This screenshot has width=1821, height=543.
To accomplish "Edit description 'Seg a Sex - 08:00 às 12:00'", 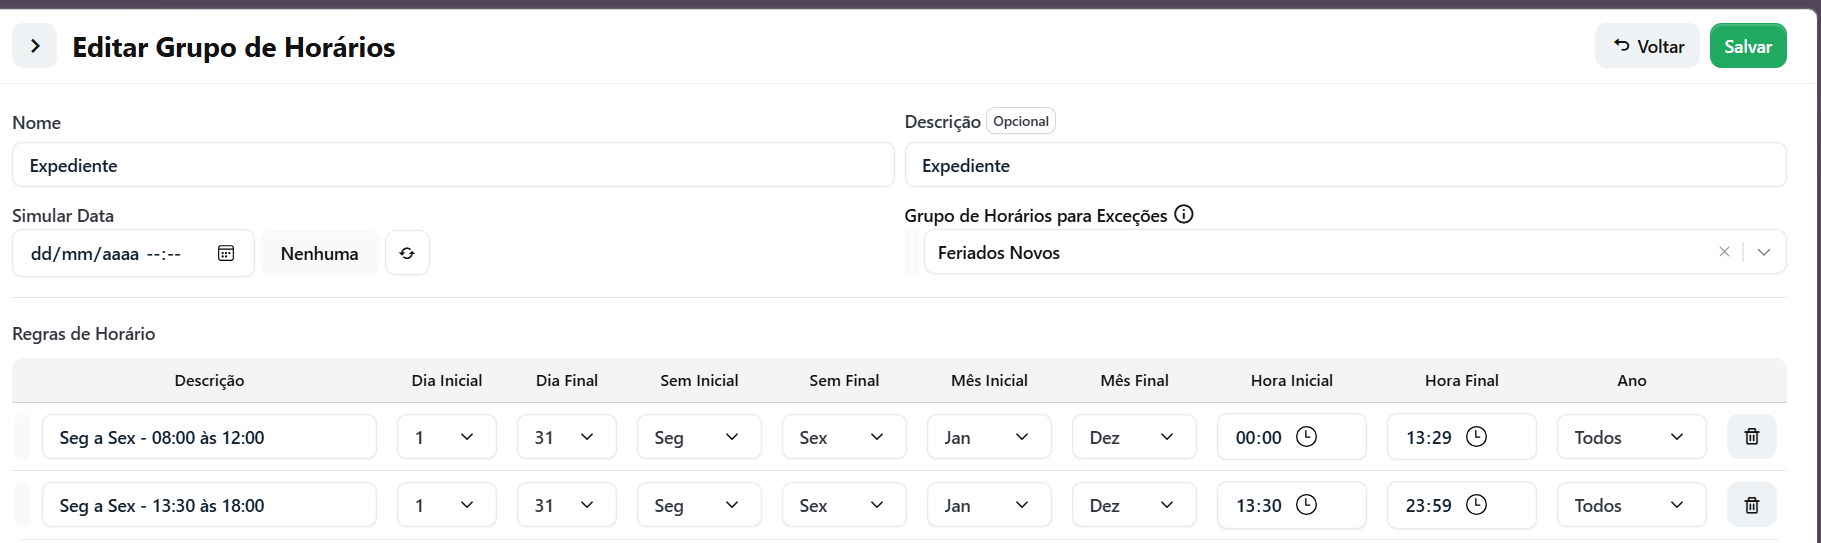I will 209,437.
